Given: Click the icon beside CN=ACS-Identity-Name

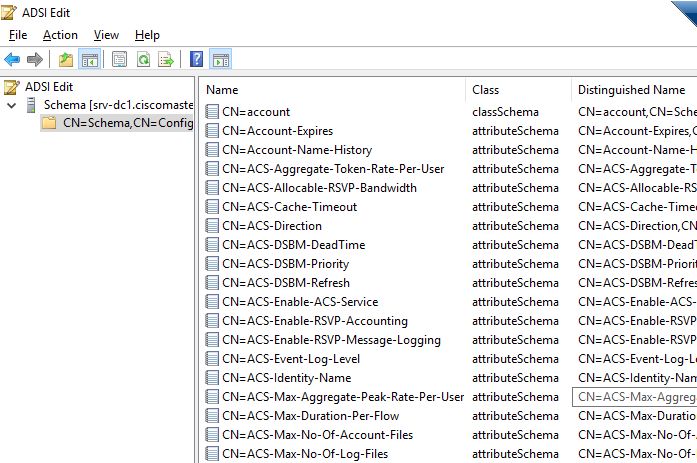Looking at the screenshot, I should pos(212,378).
